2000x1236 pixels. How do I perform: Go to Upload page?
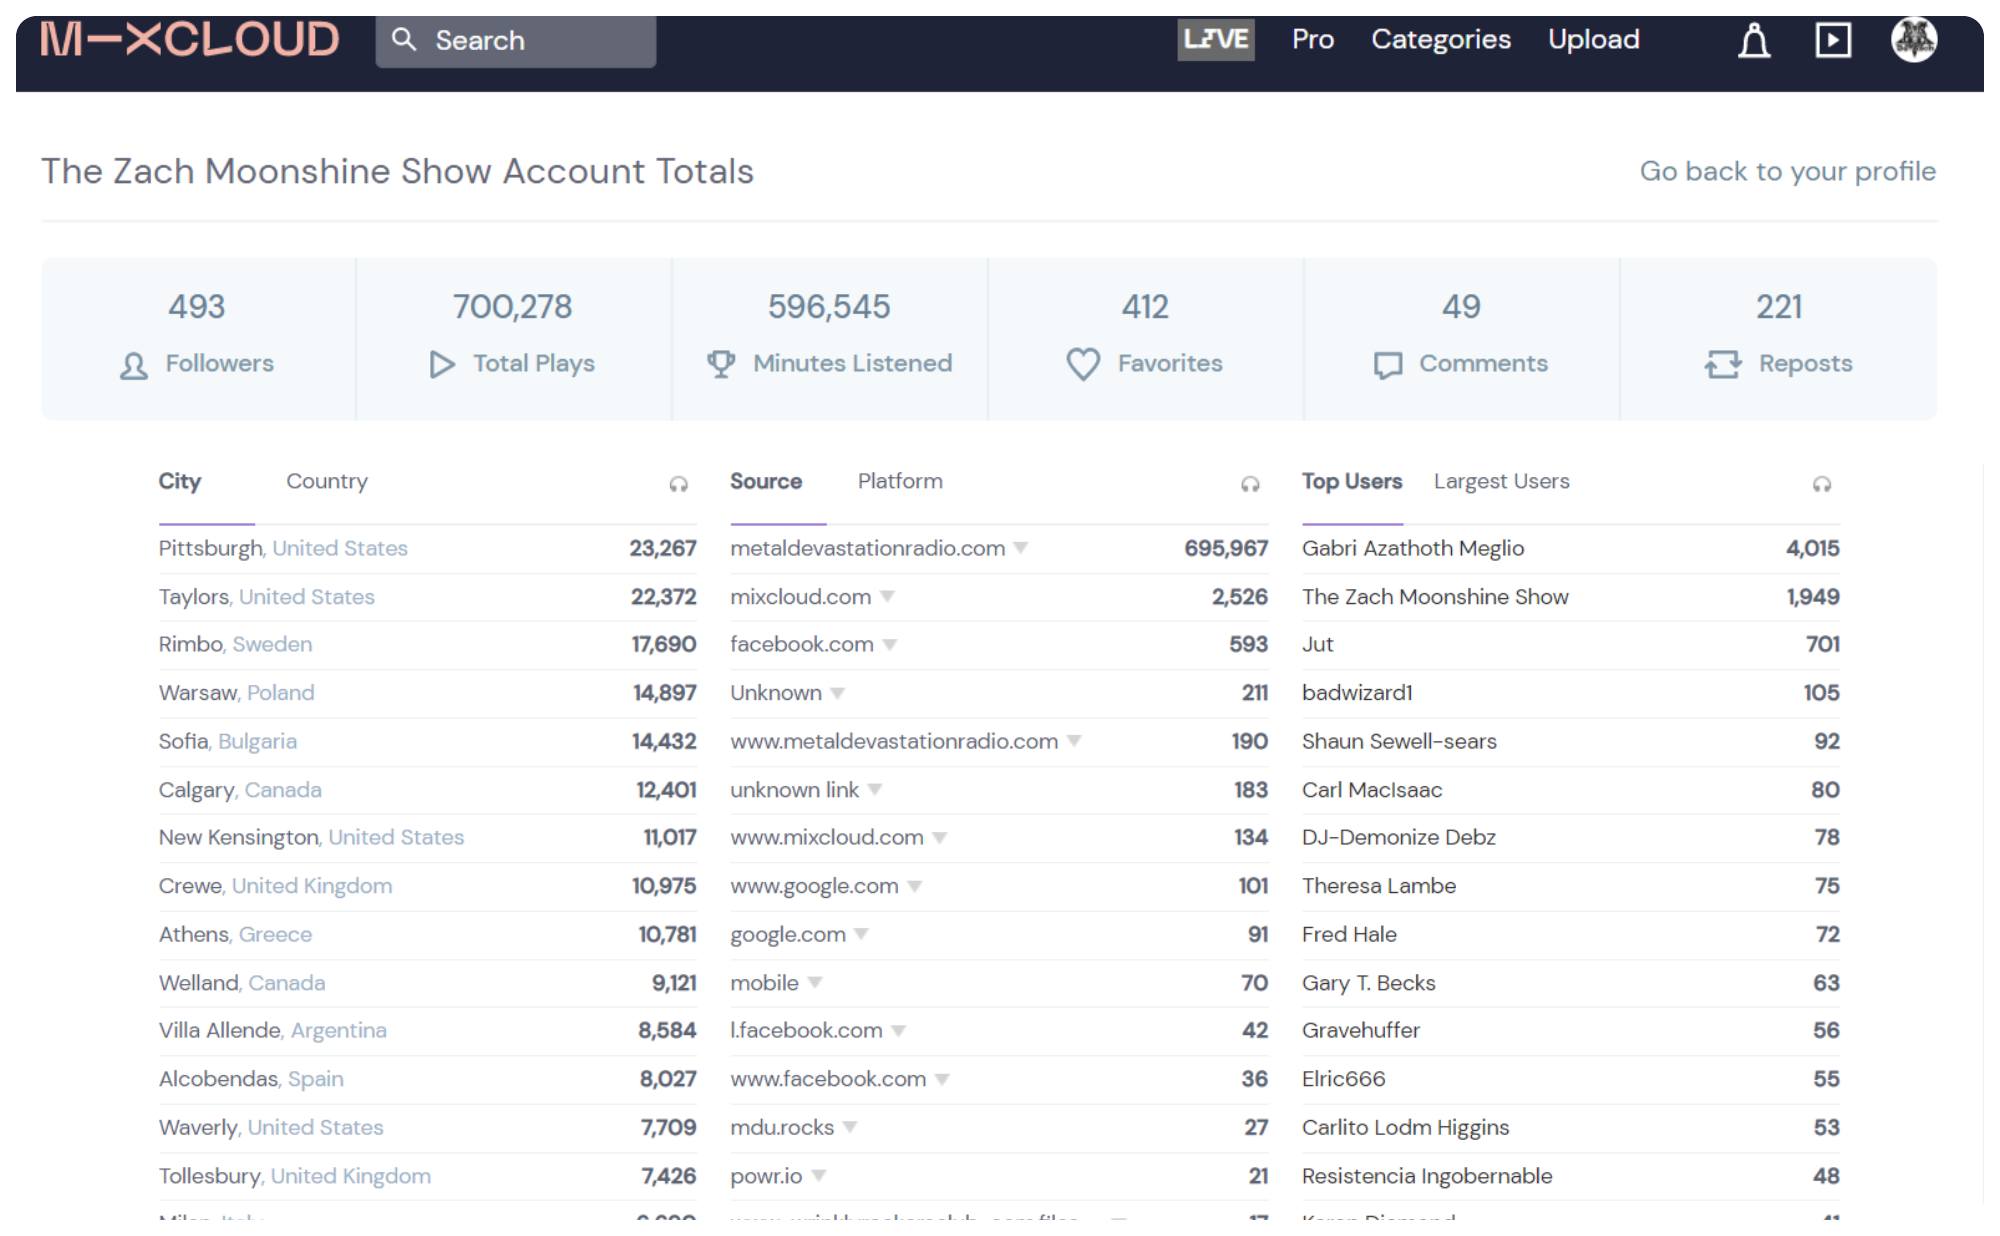(x=1594, y=39)
